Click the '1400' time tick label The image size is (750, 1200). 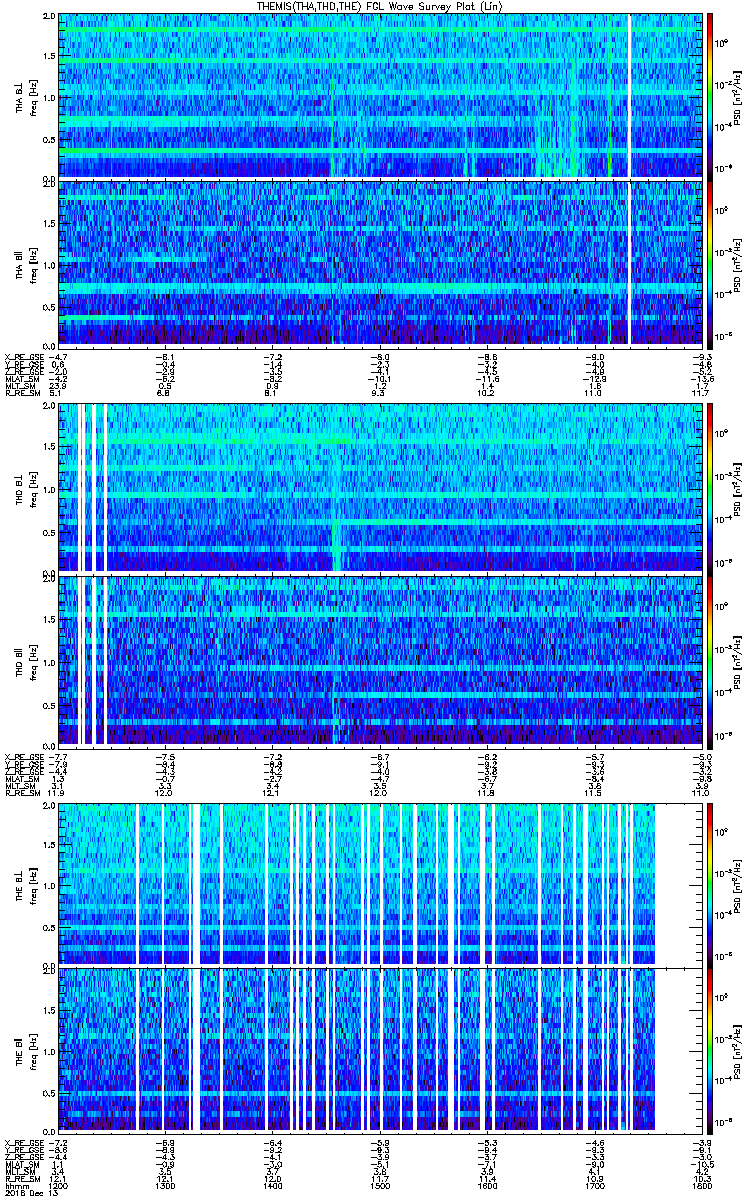[x=272, y=1186]
